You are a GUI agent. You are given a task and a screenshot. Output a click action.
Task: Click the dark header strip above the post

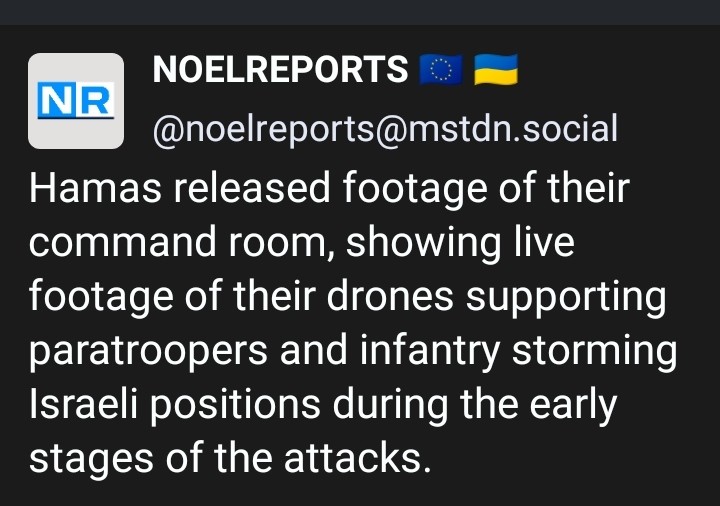pyautogui.click(x=360, y=12)
